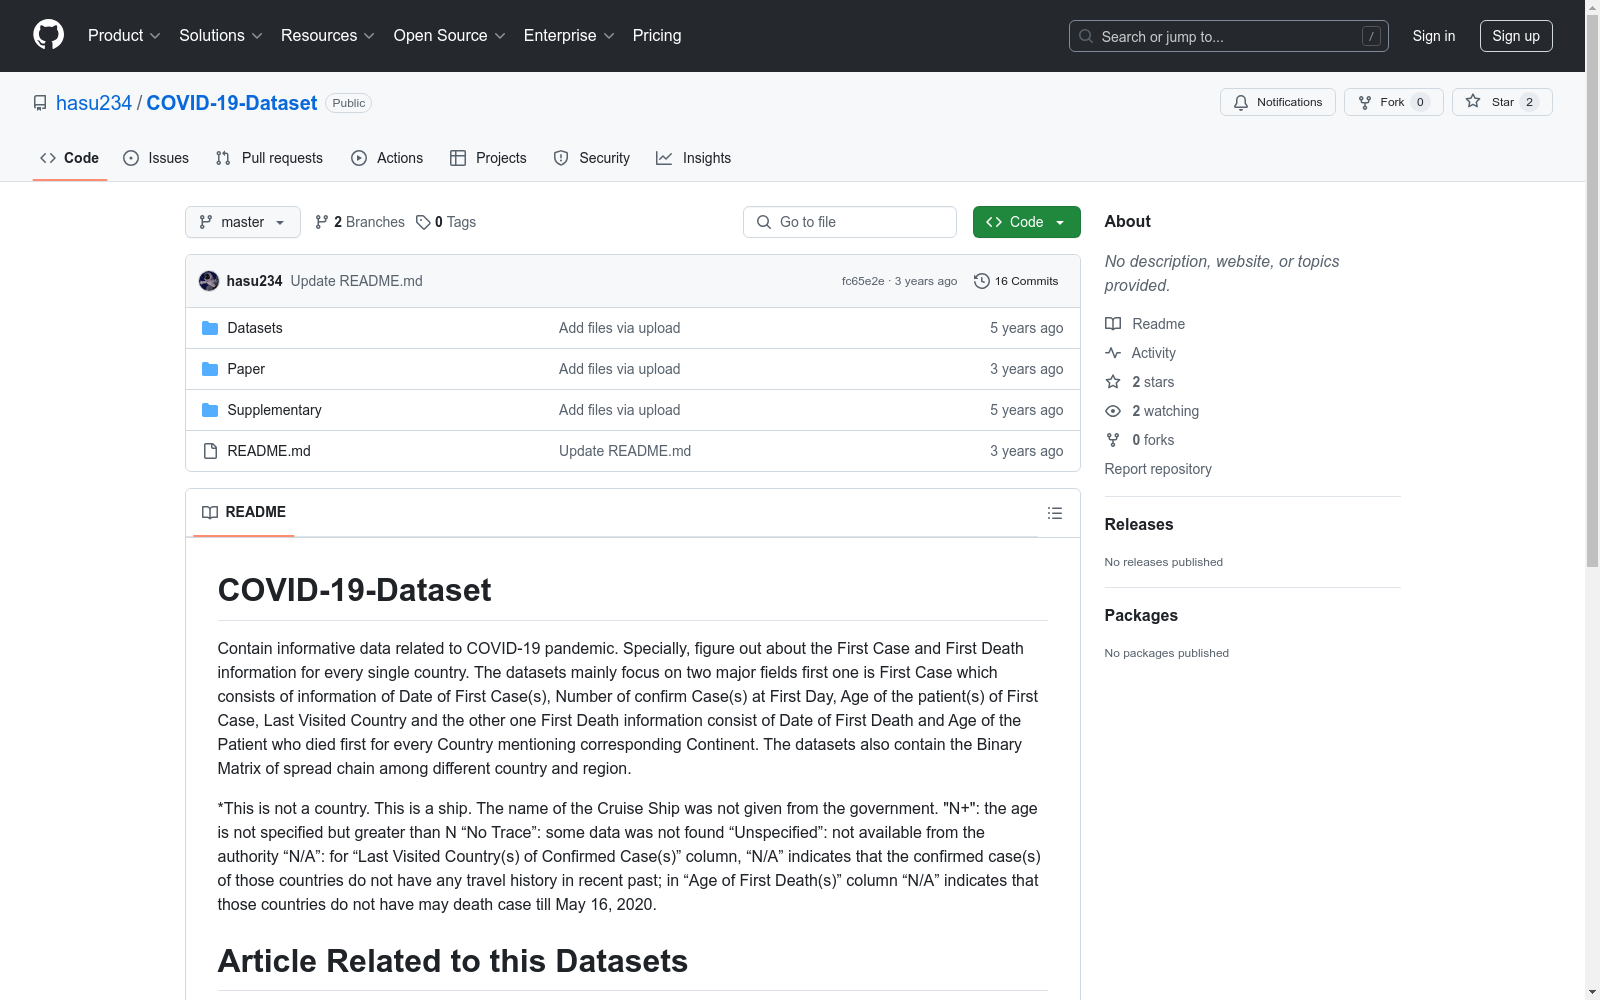
Task: Fork this repository with Fork button
Action: (x=1394, y=102)
